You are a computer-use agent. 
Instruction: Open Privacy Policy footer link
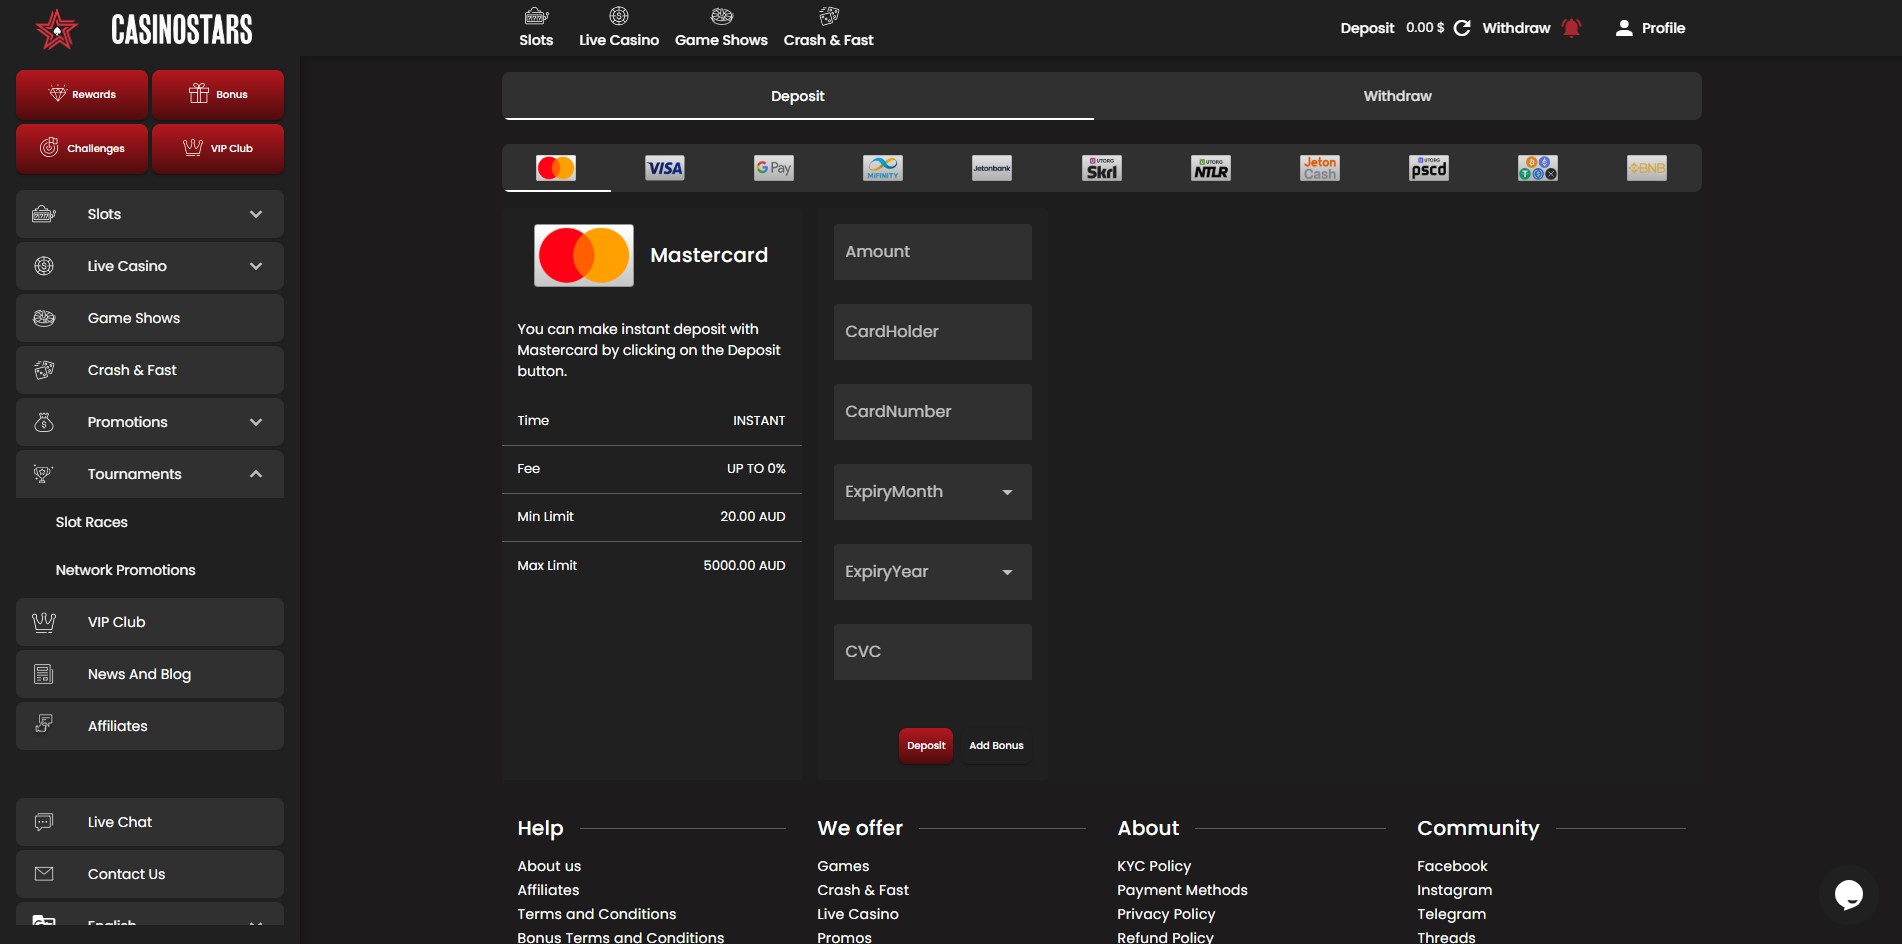pos(1166,914)
